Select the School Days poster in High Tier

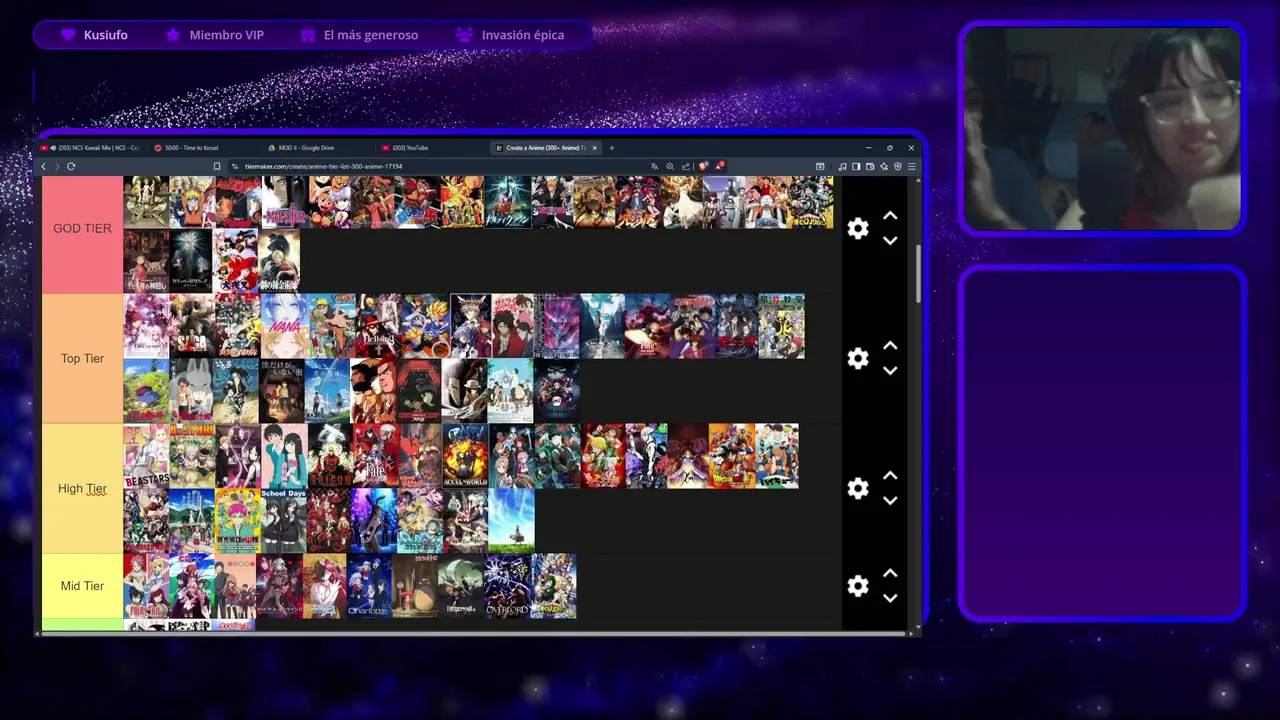click(x=283, y=521)
